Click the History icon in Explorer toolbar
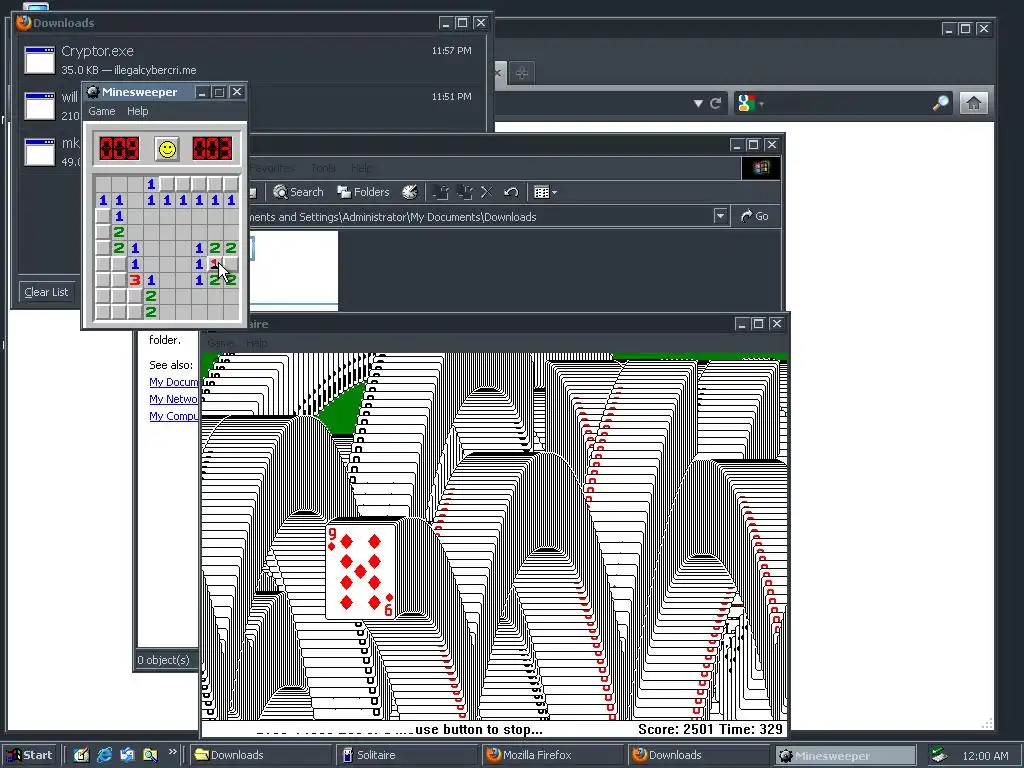Viewport: 1024px width, 768px height. pyautogui.click(x=409, y=192)
